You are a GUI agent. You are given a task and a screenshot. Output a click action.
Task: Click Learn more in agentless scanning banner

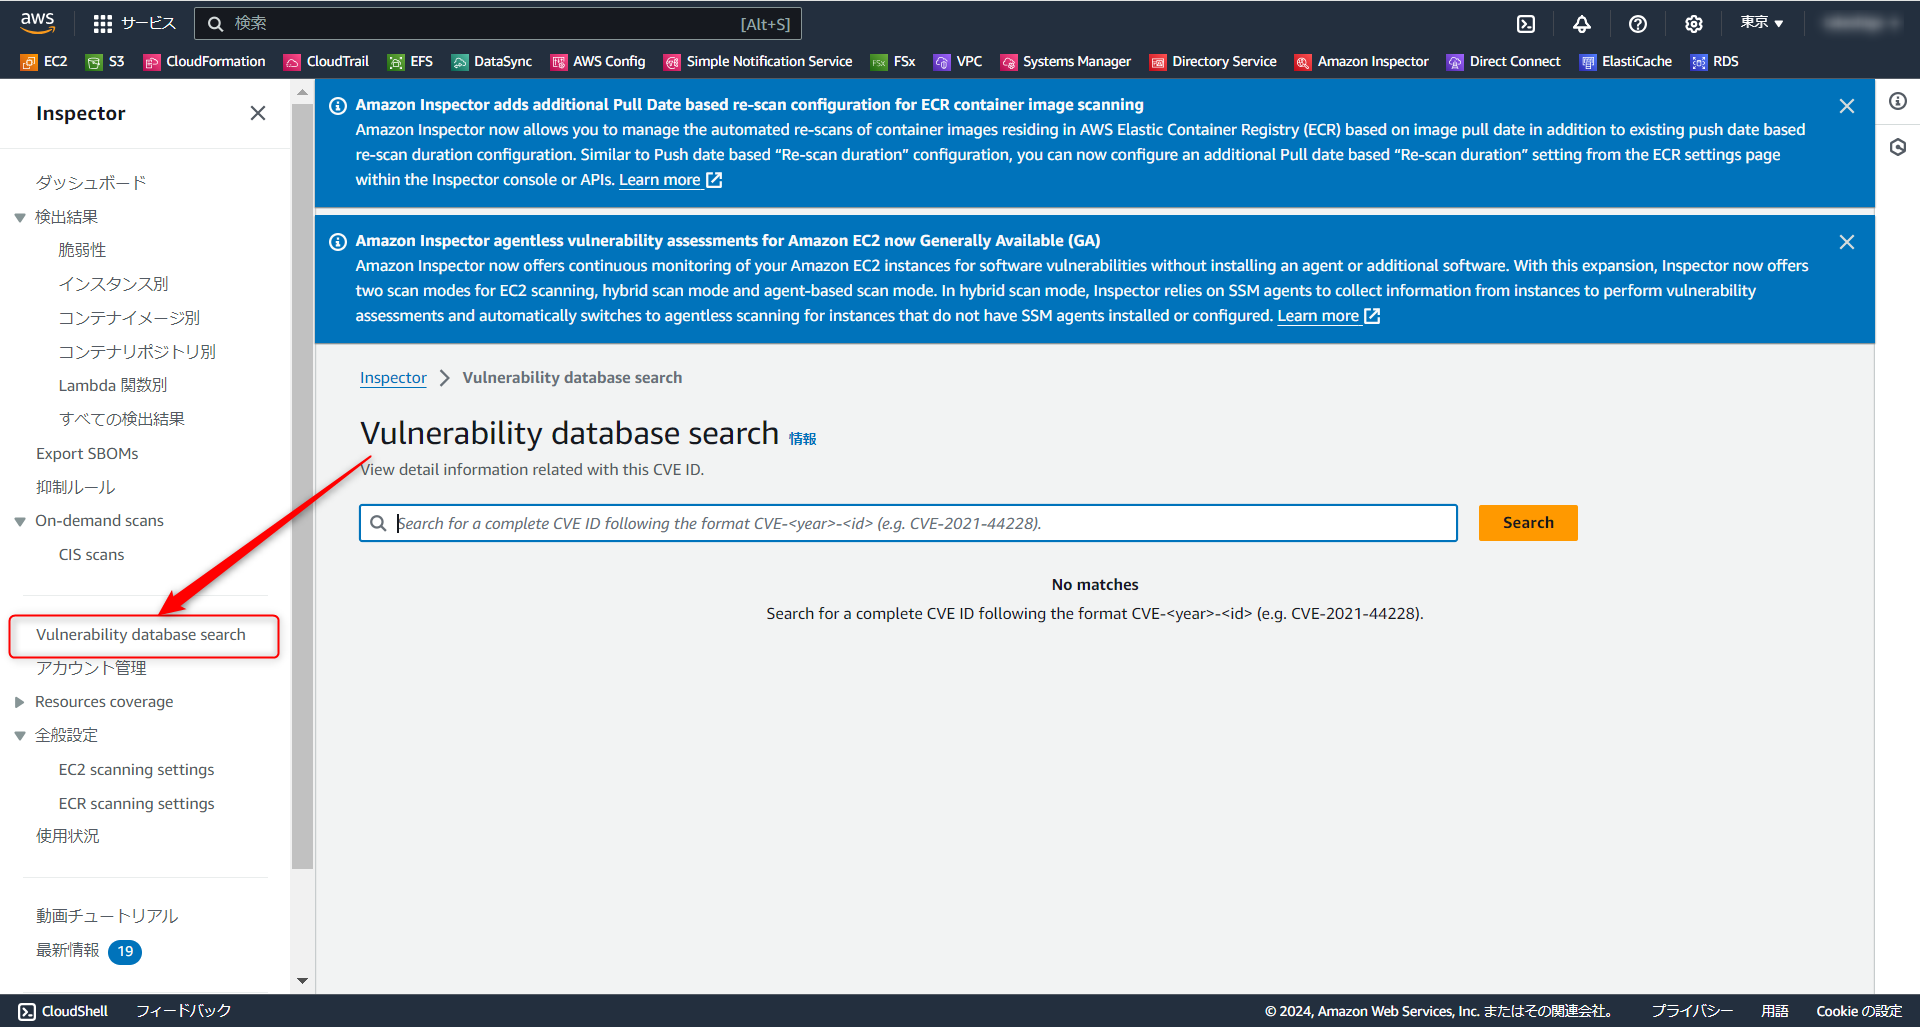pyautogui.click(x=1328, y=316)
